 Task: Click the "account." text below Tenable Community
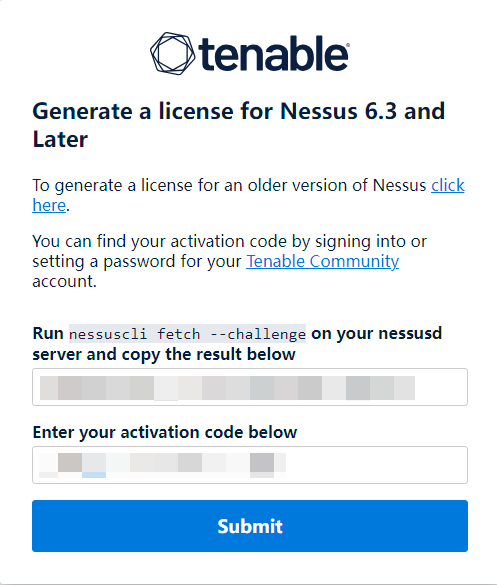pyautogui.click(x=65, y=281)
